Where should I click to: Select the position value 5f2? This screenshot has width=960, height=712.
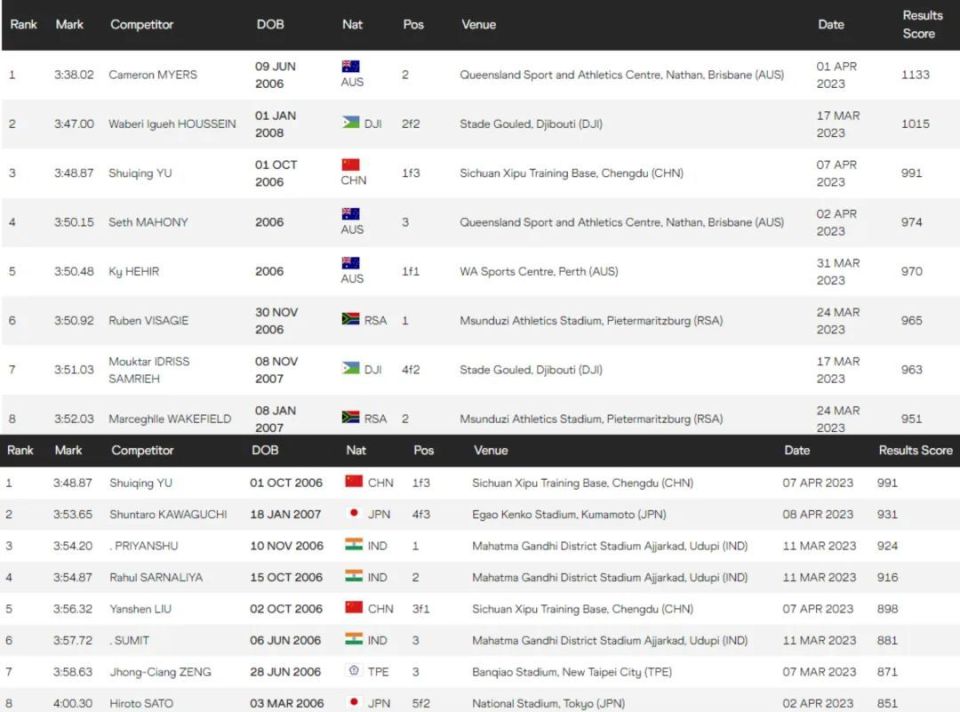pyautogui.click(x=421, y=703)
